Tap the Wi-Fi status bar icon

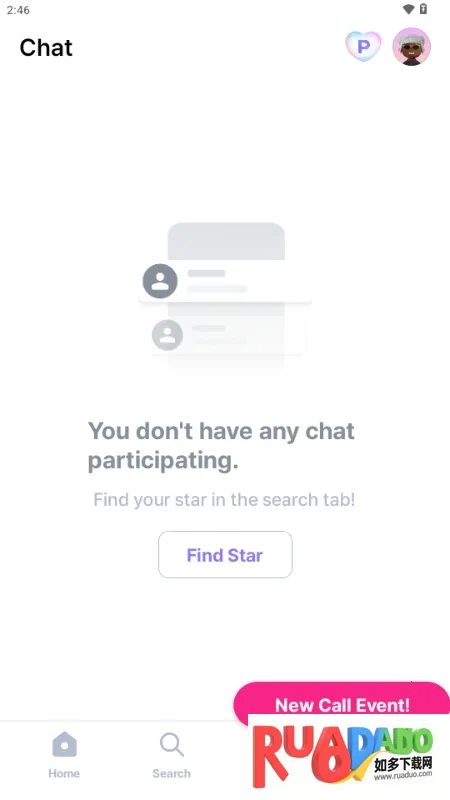408,9
